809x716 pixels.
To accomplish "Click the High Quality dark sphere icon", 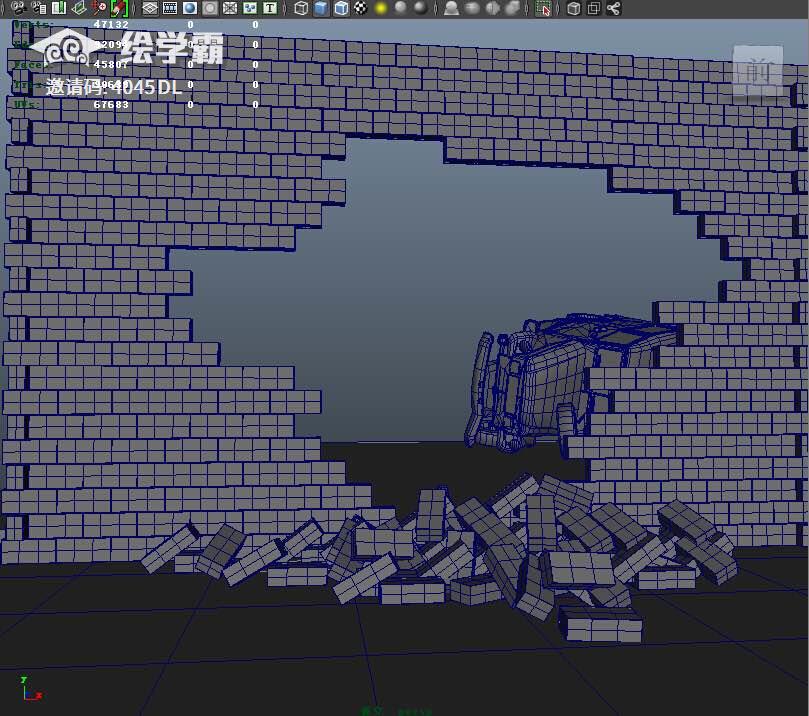I will tap(421, 8).
